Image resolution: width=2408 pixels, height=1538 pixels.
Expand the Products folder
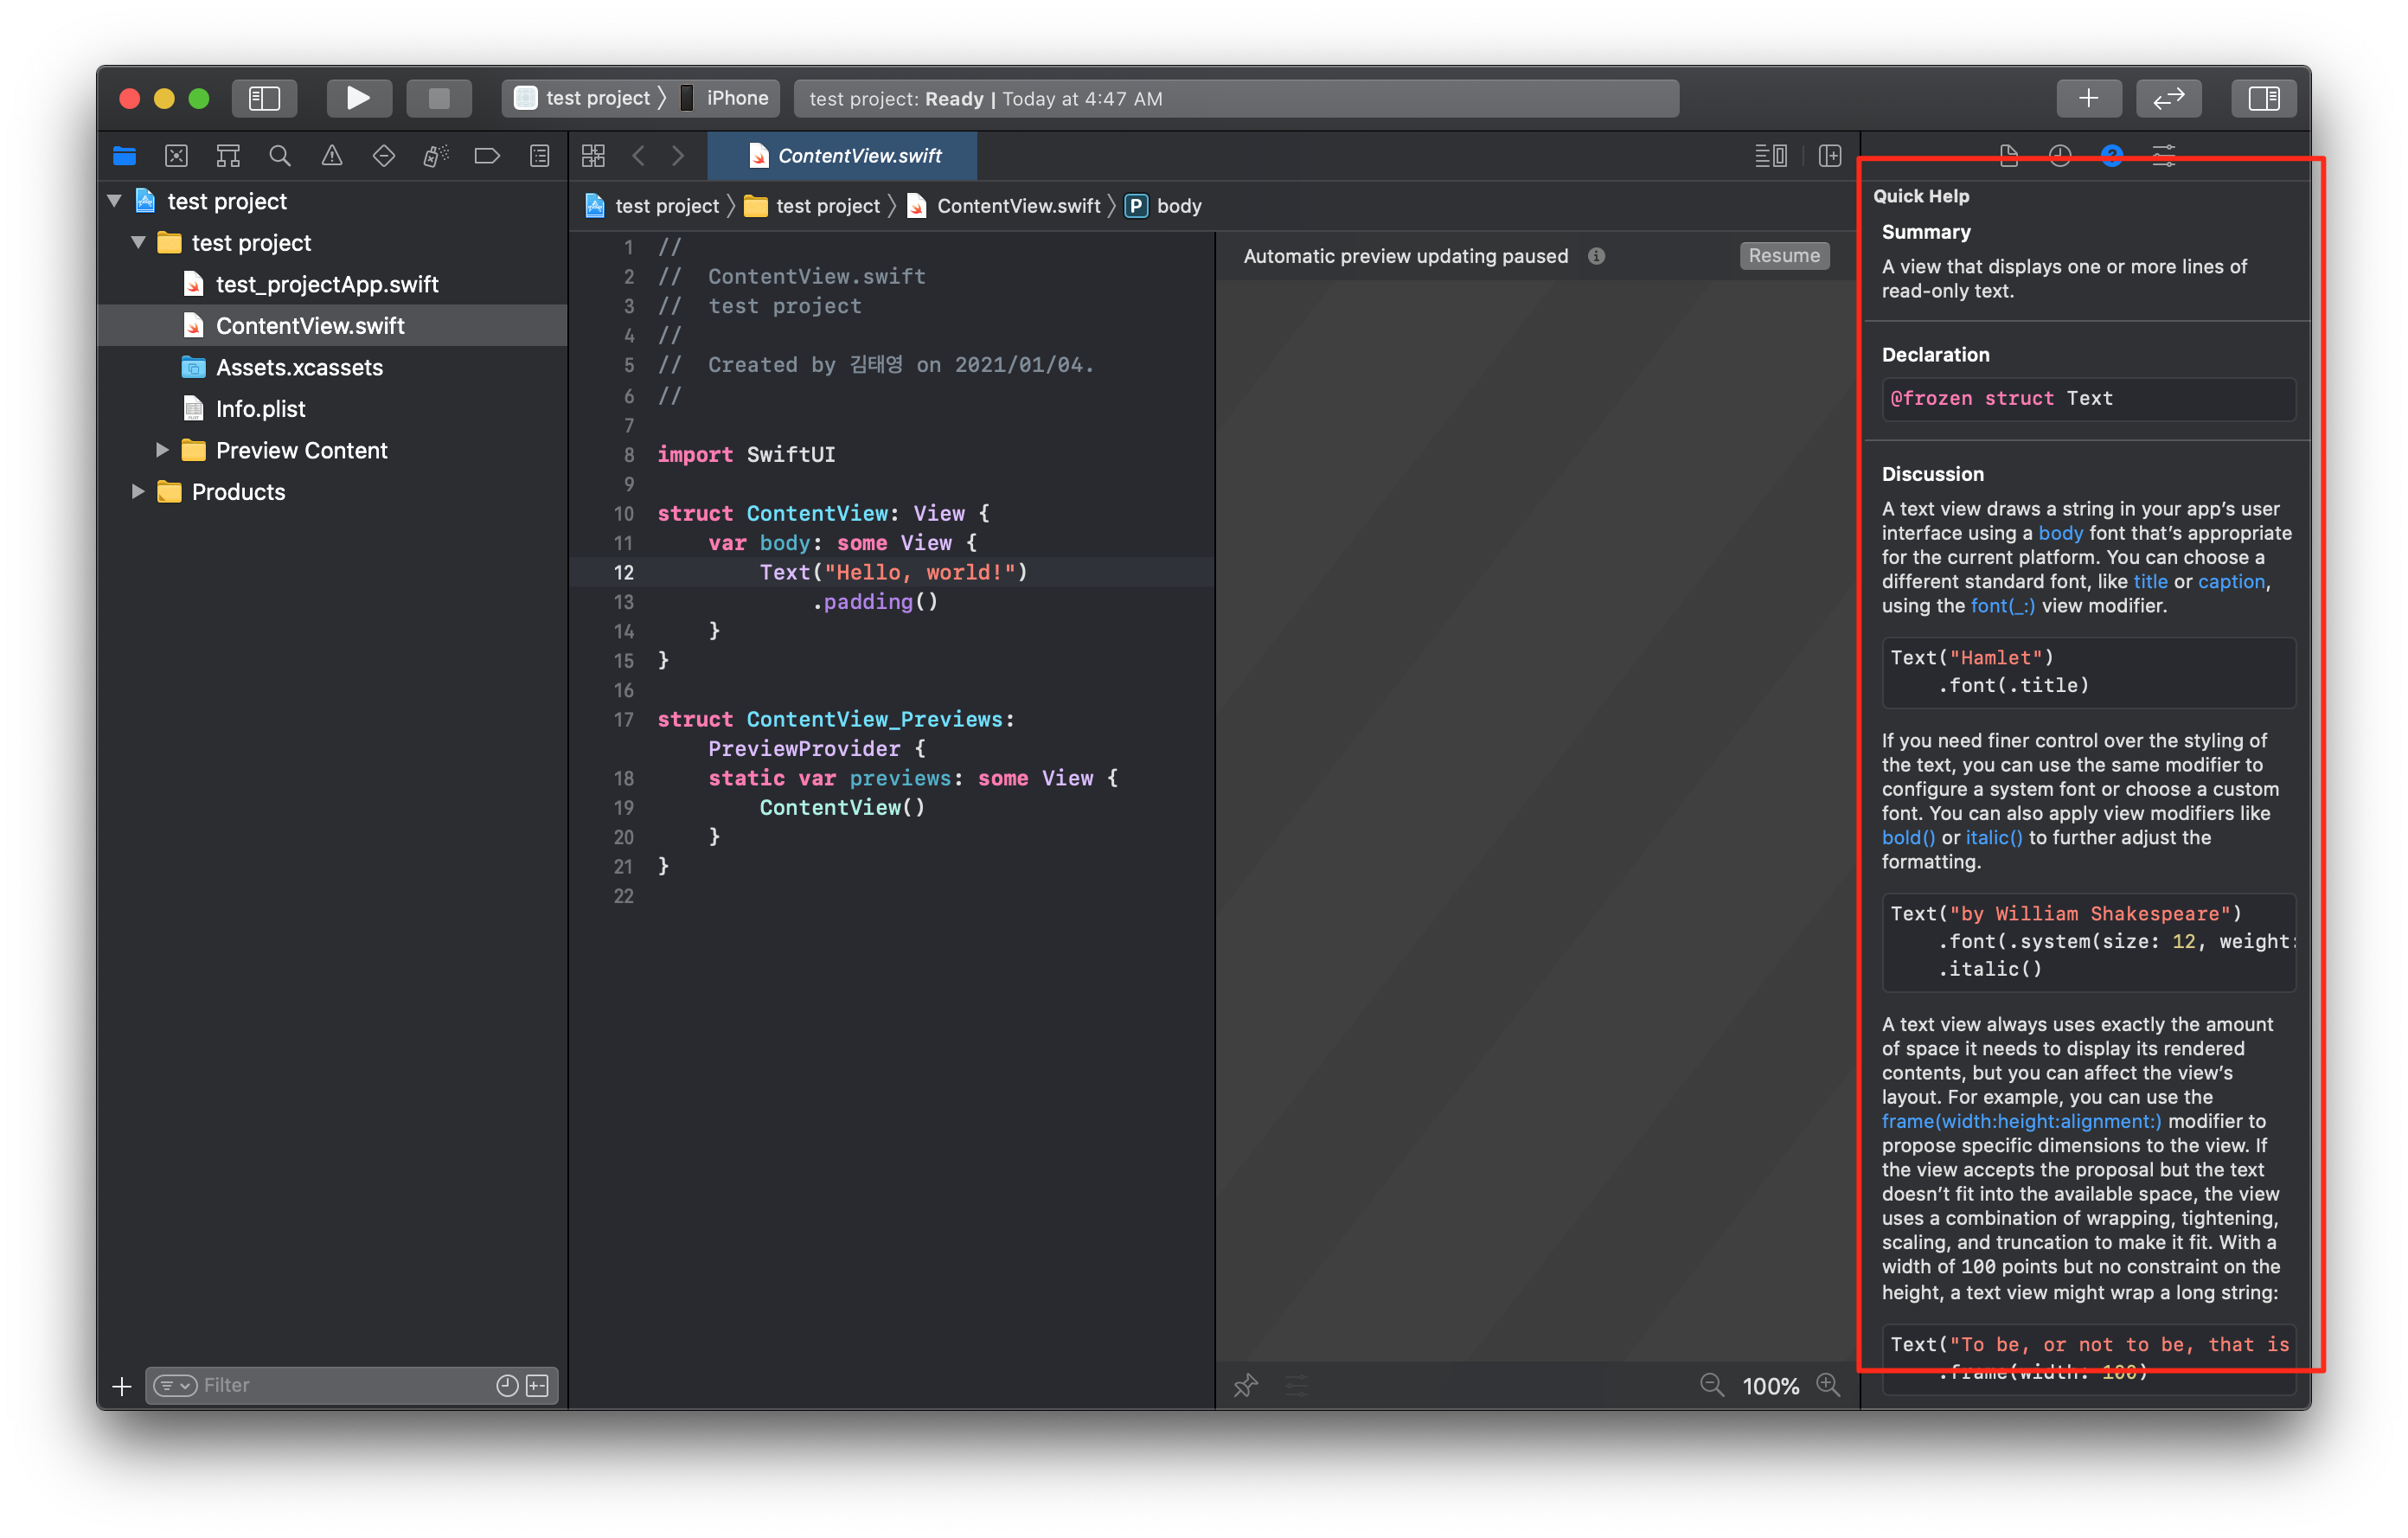click(x=138, y=491)
